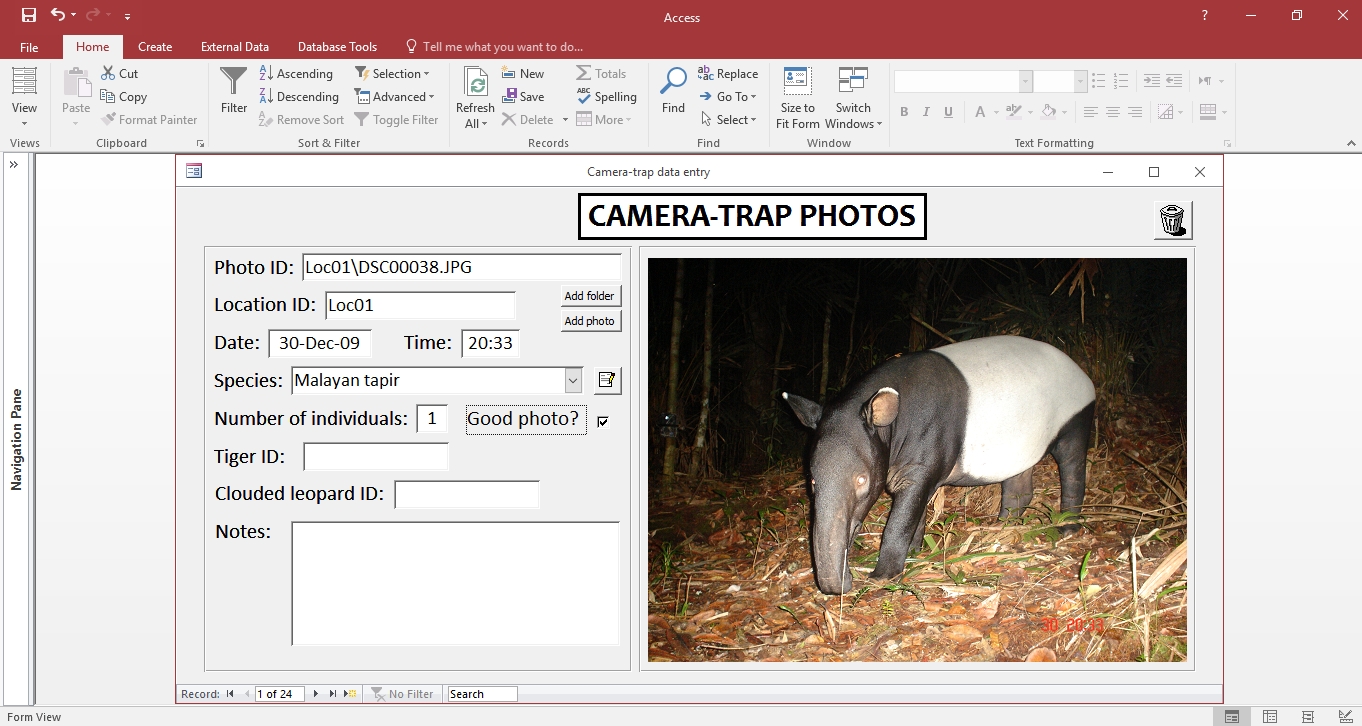Open the Database Tools tab
This screenshot has height=726, width=1362.
click(337, 47)
